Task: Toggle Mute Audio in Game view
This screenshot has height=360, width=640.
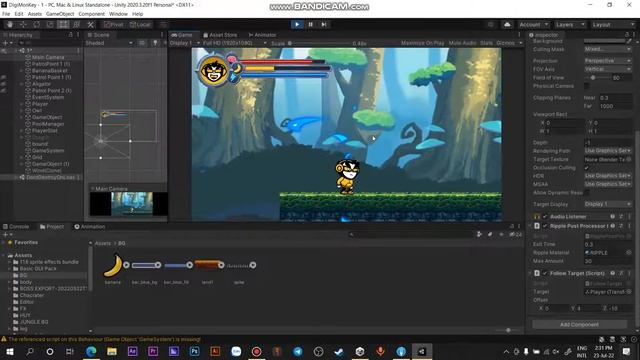Action: (462, 43)
